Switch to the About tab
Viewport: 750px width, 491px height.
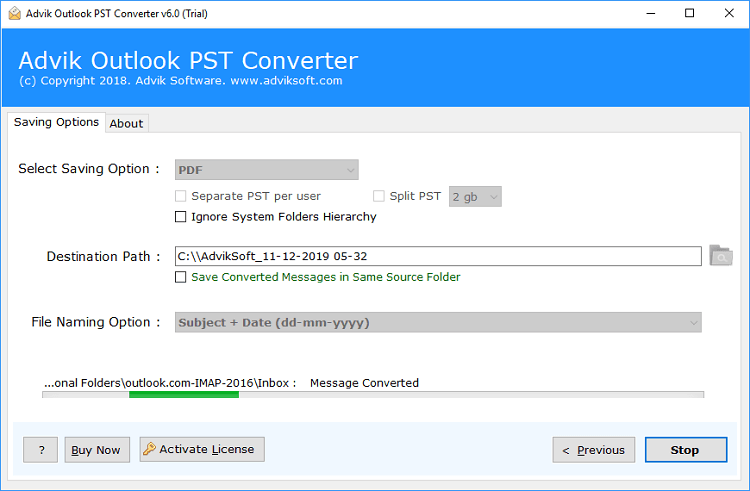pos(126,124)
